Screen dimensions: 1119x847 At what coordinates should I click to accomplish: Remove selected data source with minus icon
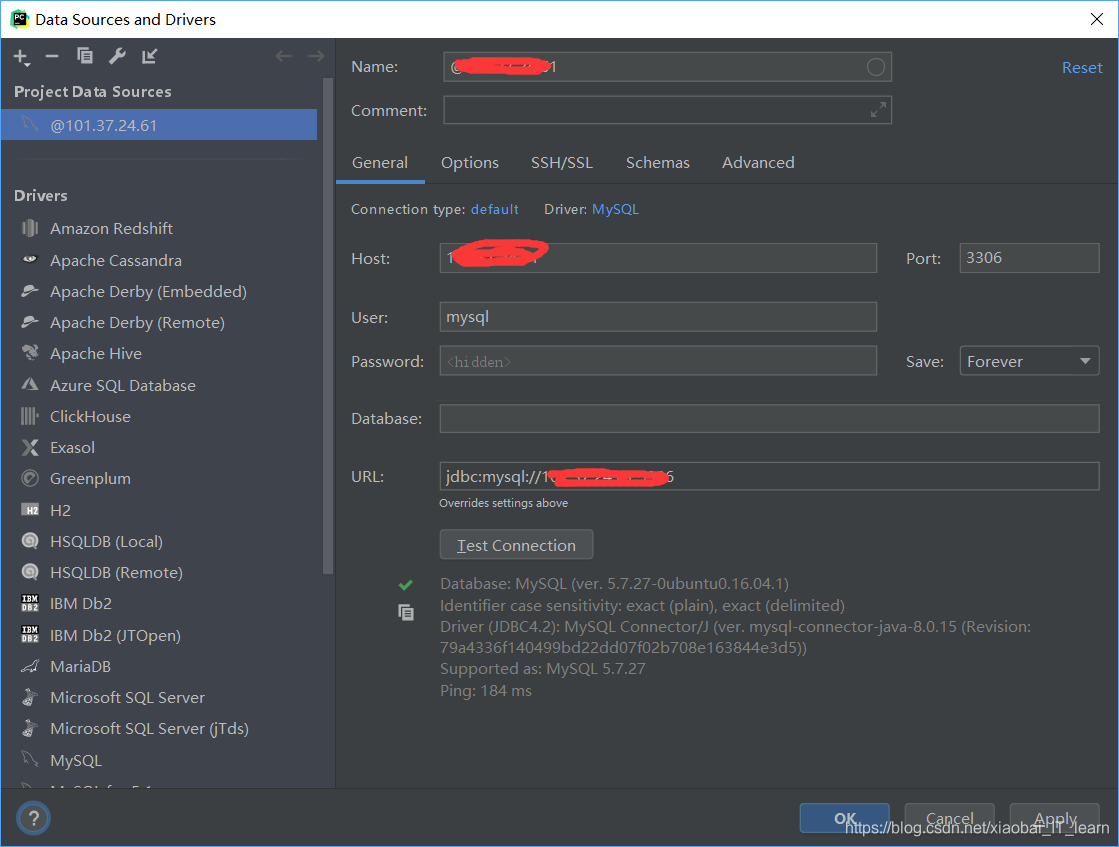click(52, 56)
